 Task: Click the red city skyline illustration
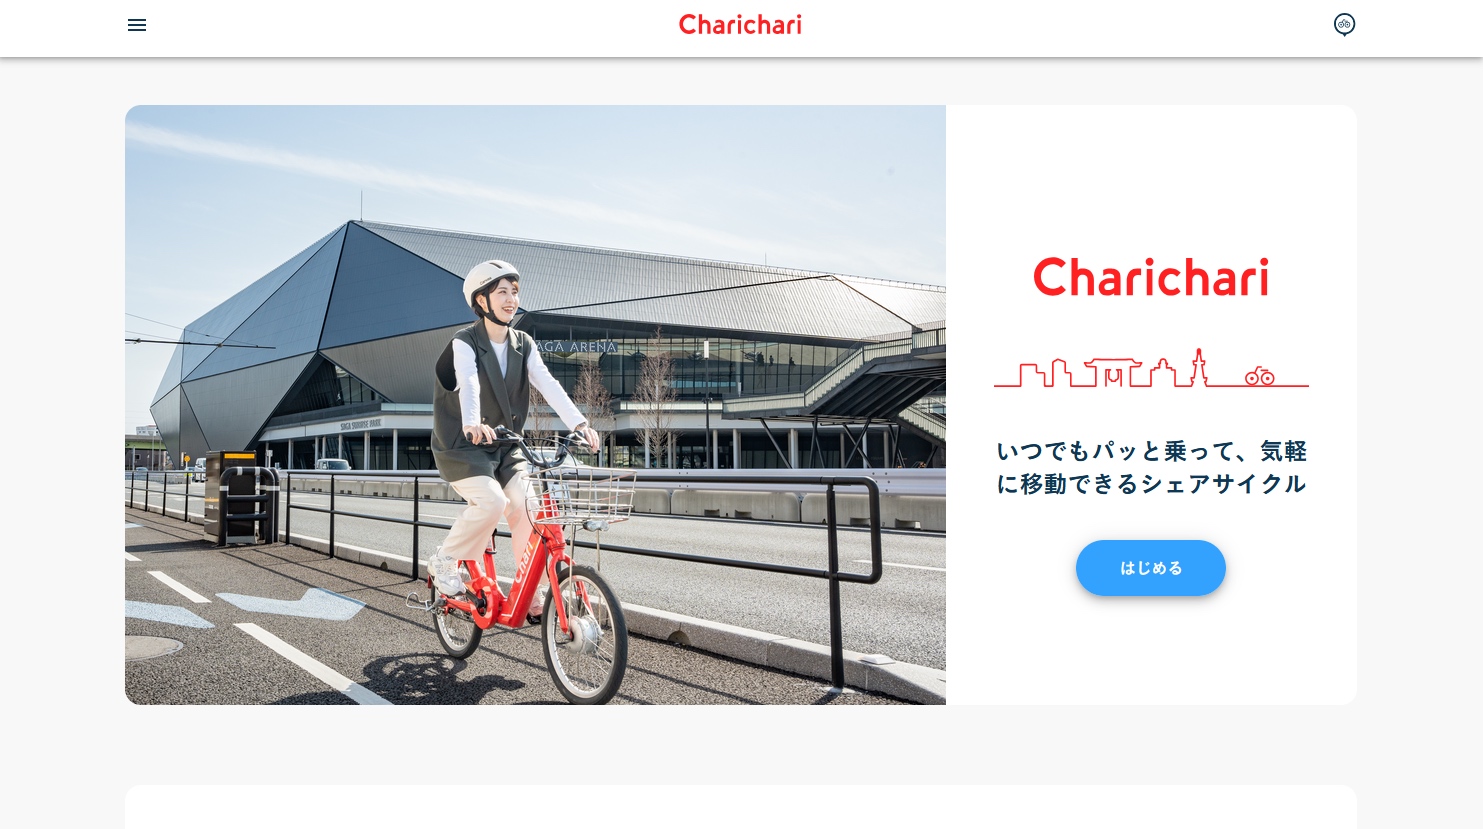tap(1151, 368)
